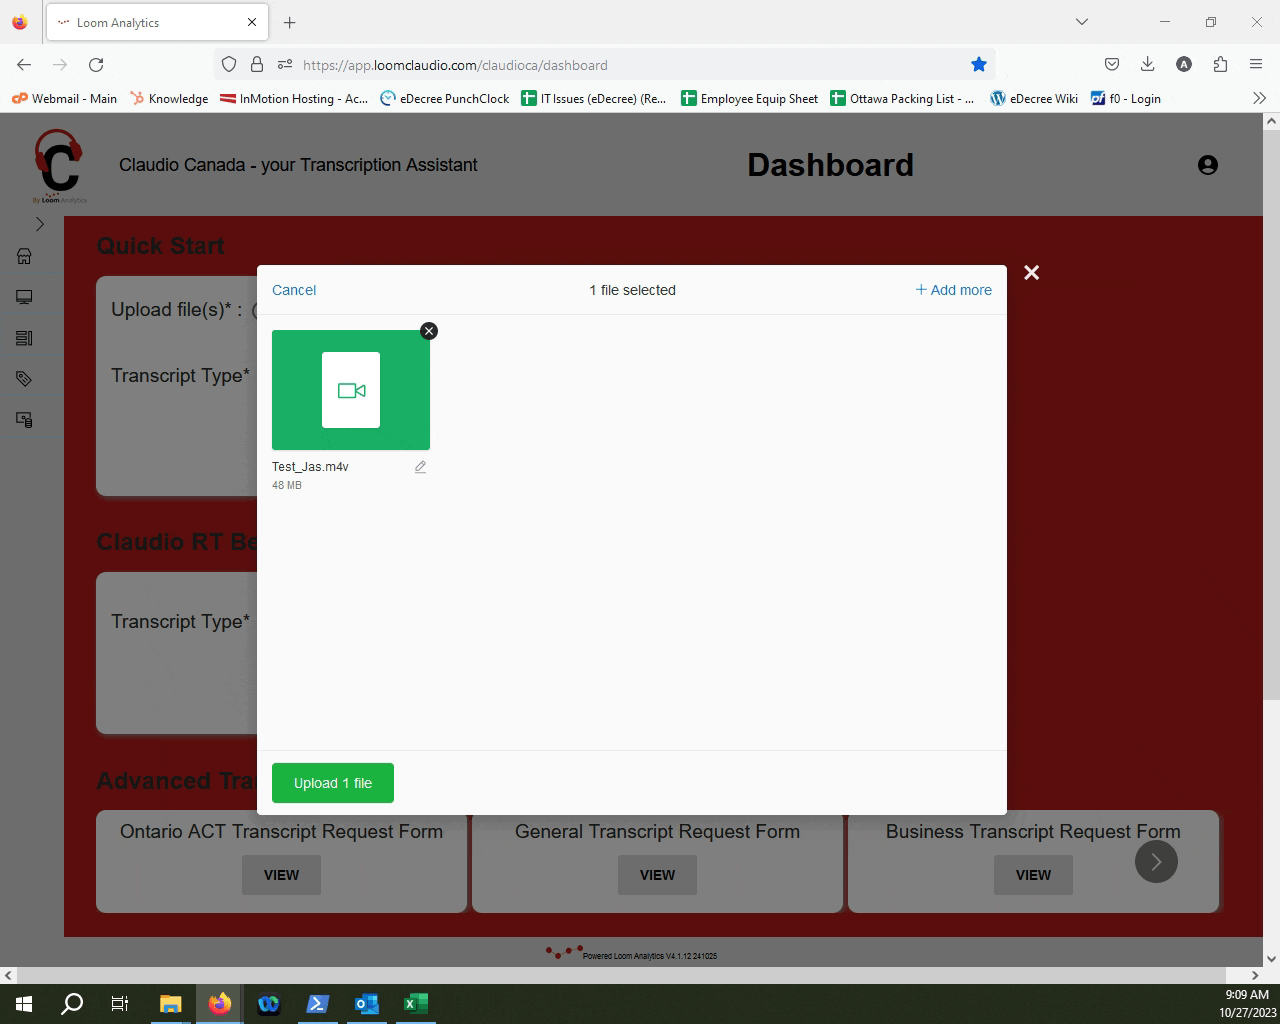This screenshot has height=1024, width=1280.
Task: Click the bookmark star in address bar
Action: point(979,64)
